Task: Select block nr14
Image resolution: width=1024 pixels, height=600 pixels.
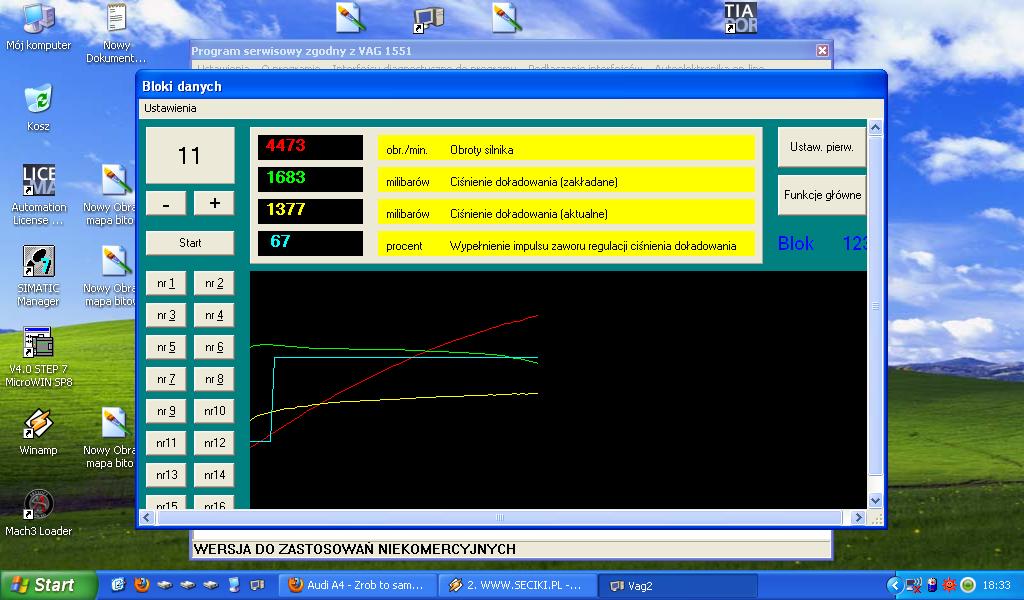Action: 214,475
